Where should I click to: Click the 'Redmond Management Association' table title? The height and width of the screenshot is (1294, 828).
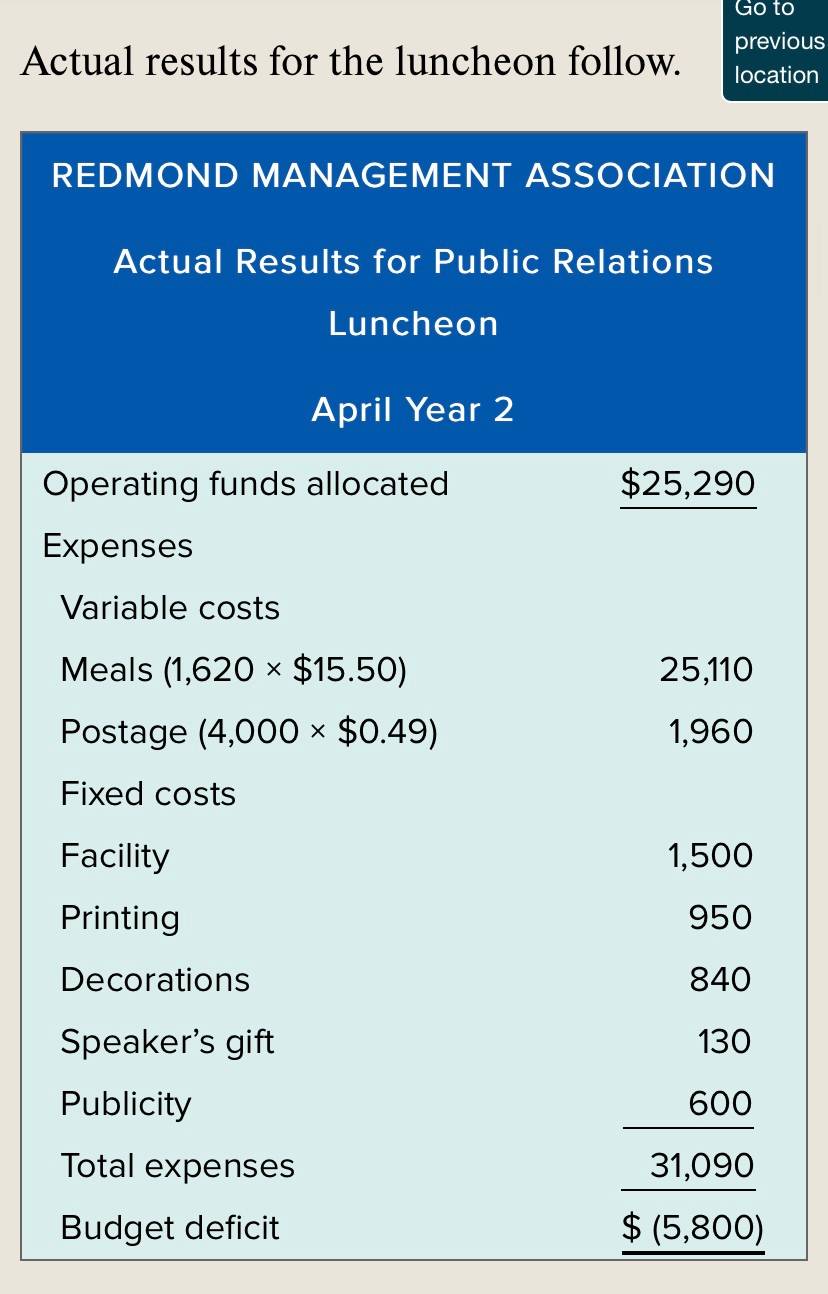413,176
